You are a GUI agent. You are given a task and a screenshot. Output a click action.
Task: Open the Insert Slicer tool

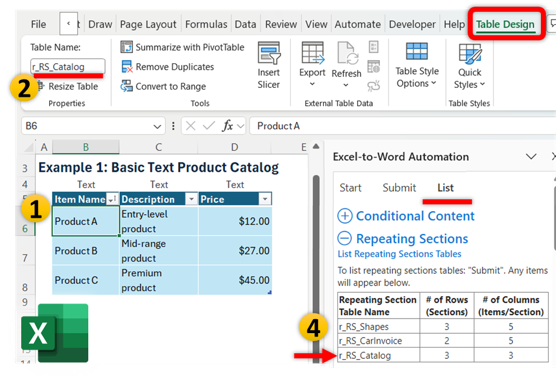[x=268, y=65]
